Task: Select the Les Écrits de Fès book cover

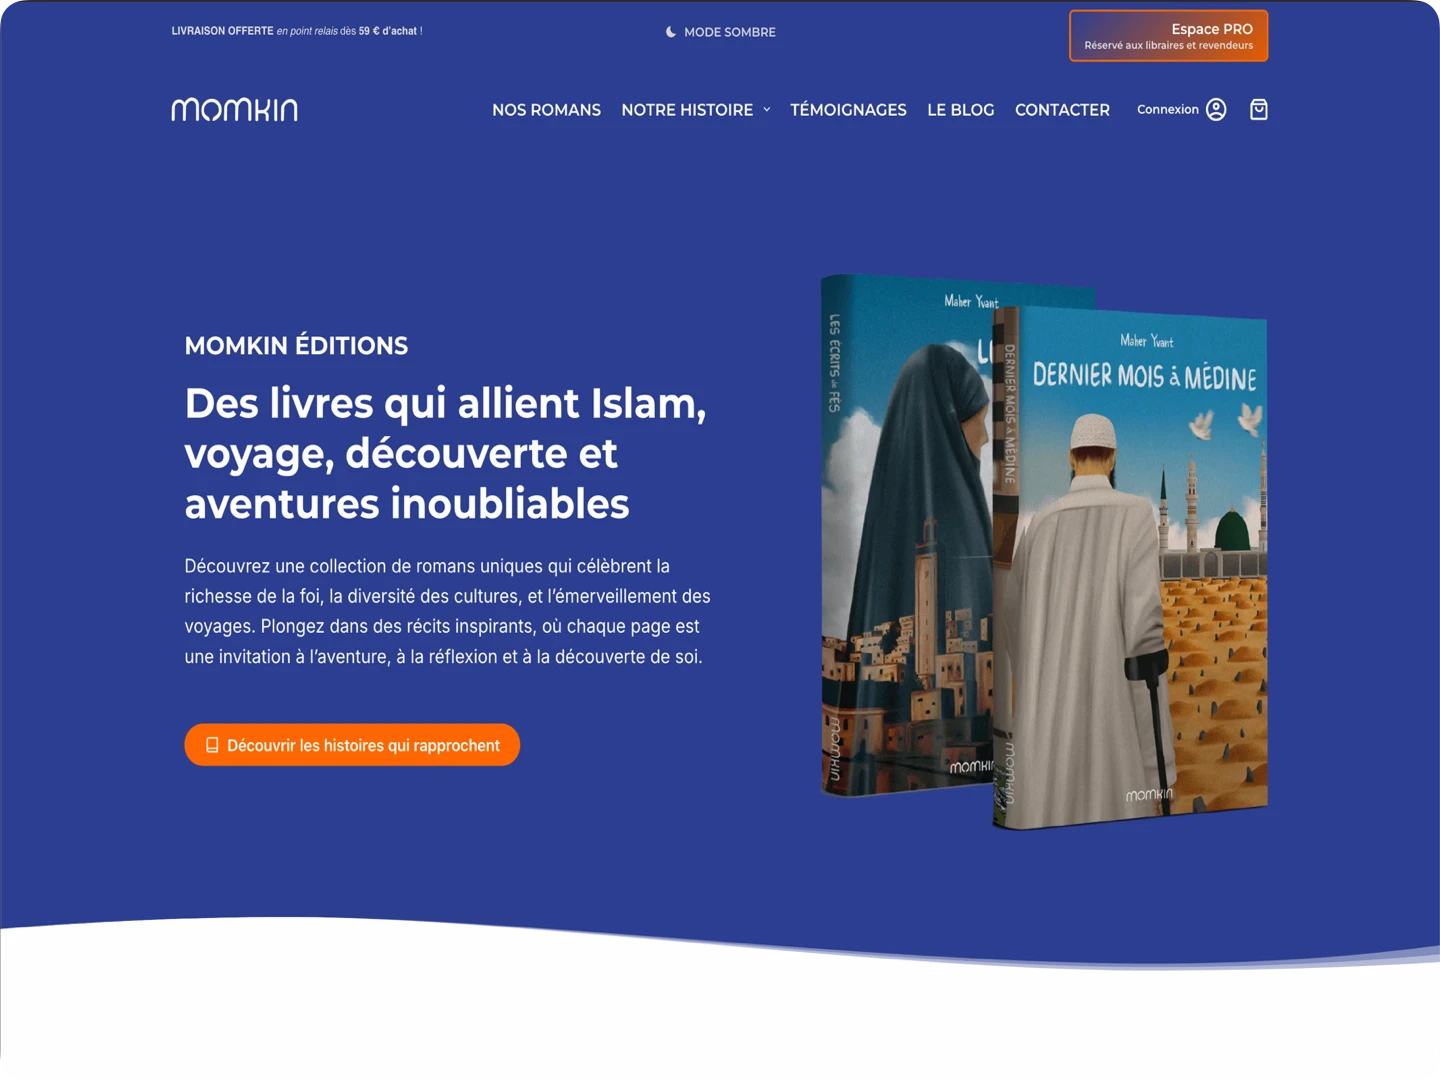Action: [x=905, y=535]
